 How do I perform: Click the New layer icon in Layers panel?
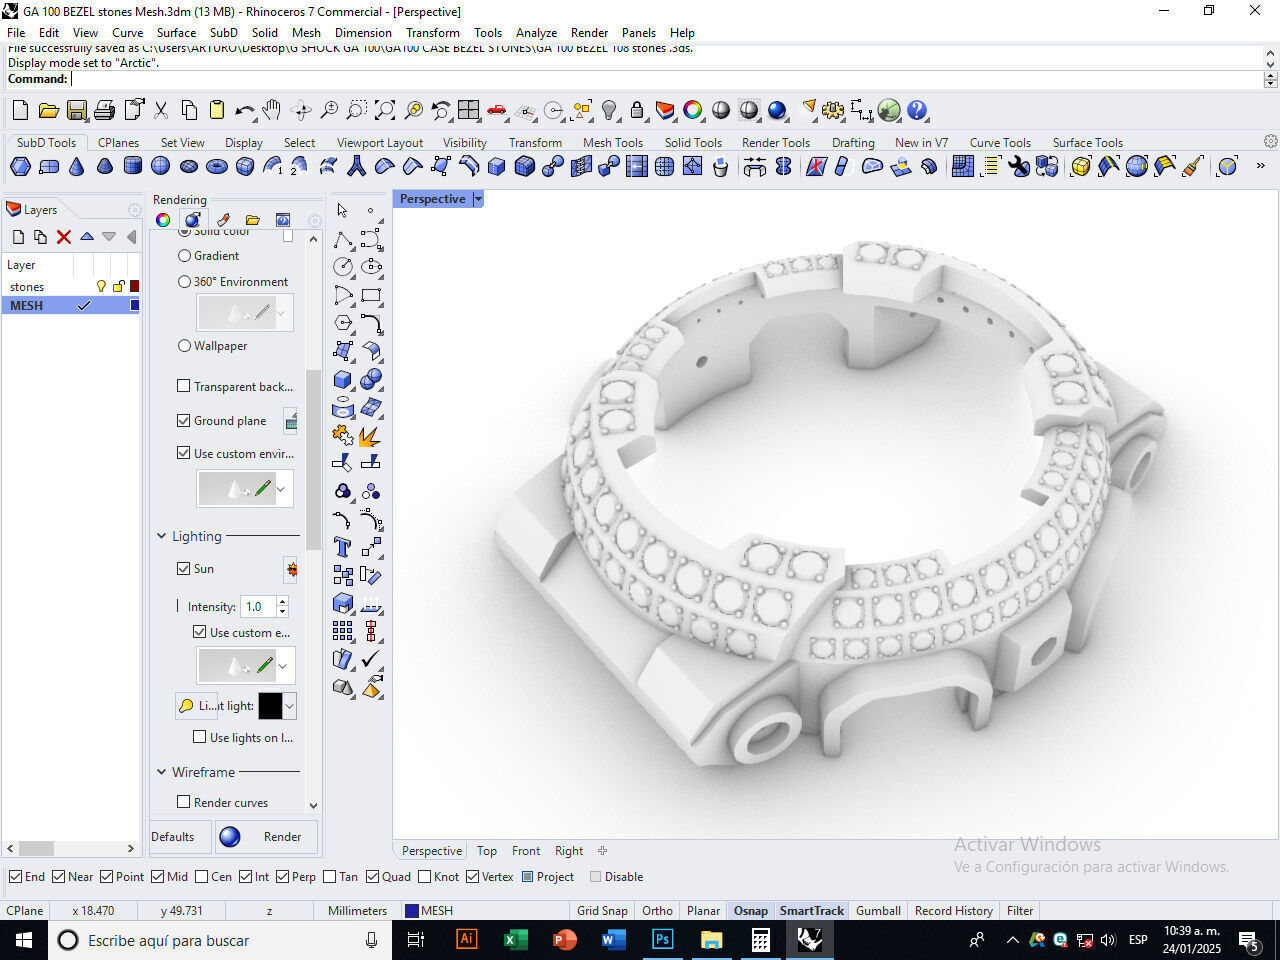(x=18, y=237)
